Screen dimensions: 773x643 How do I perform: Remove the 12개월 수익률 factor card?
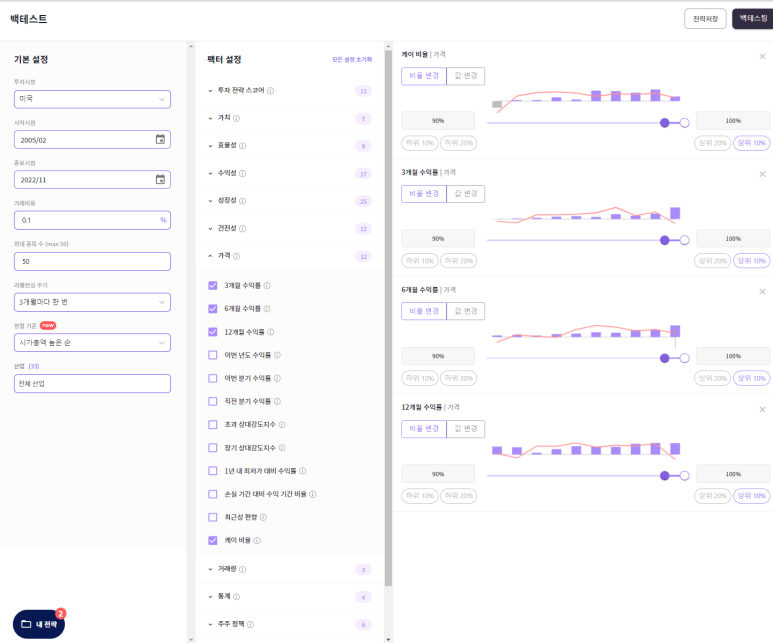point(762,409)
